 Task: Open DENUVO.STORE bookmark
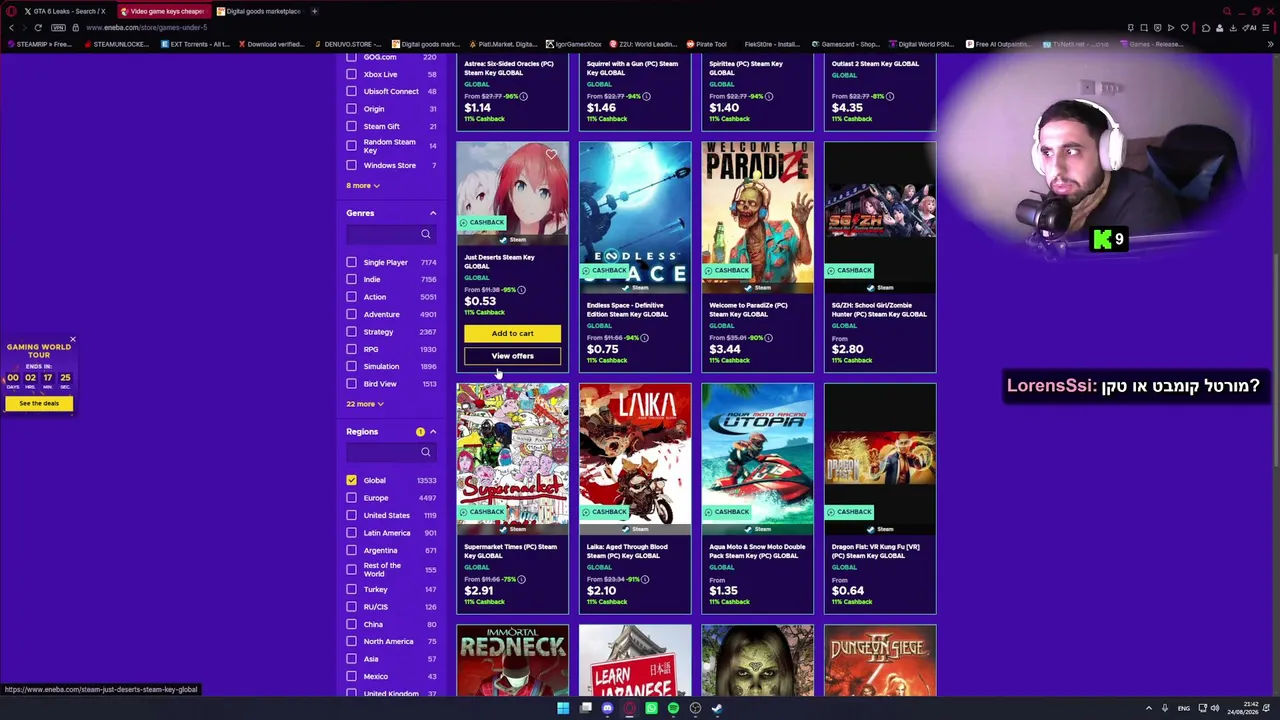pos(348,44)
